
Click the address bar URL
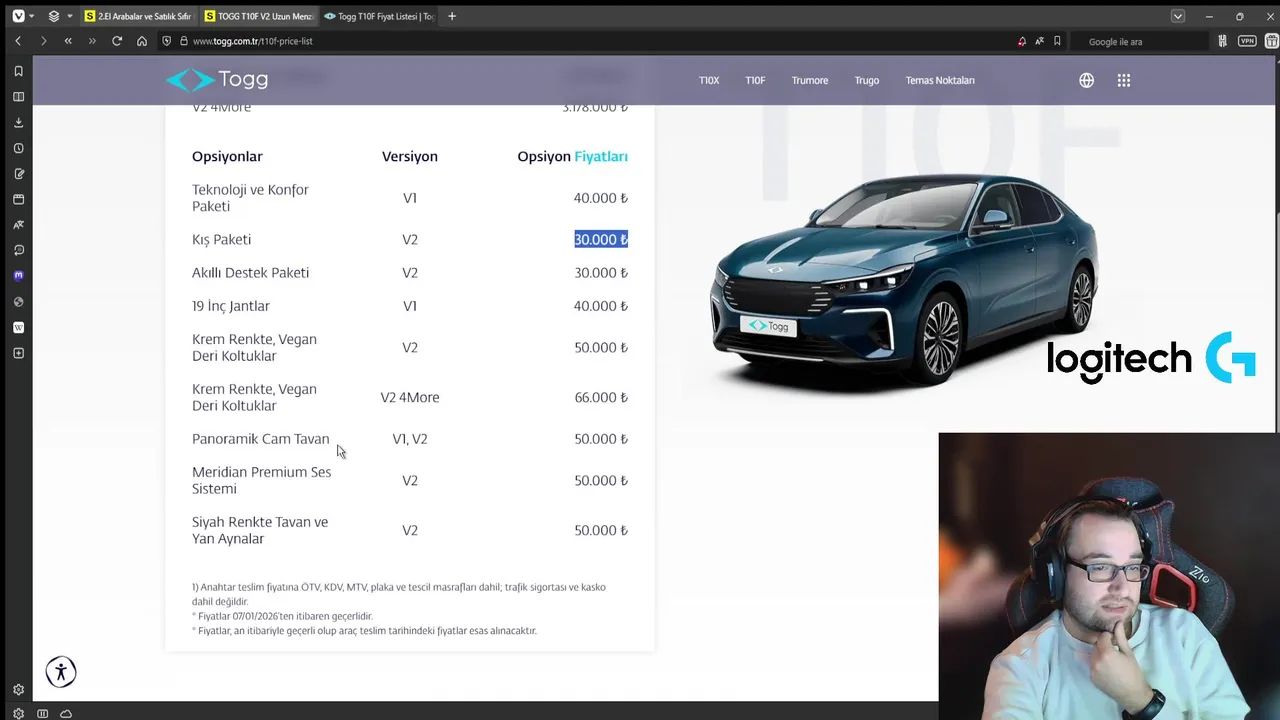[x=252, y=41]
